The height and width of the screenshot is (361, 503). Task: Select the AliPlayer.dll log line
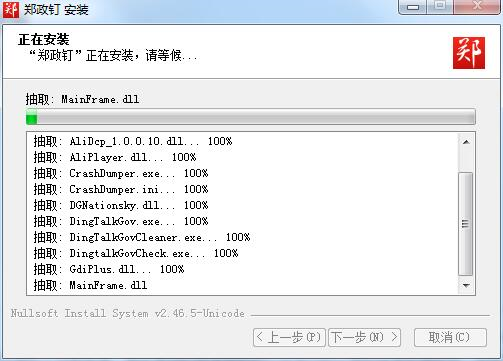[115, 157]
